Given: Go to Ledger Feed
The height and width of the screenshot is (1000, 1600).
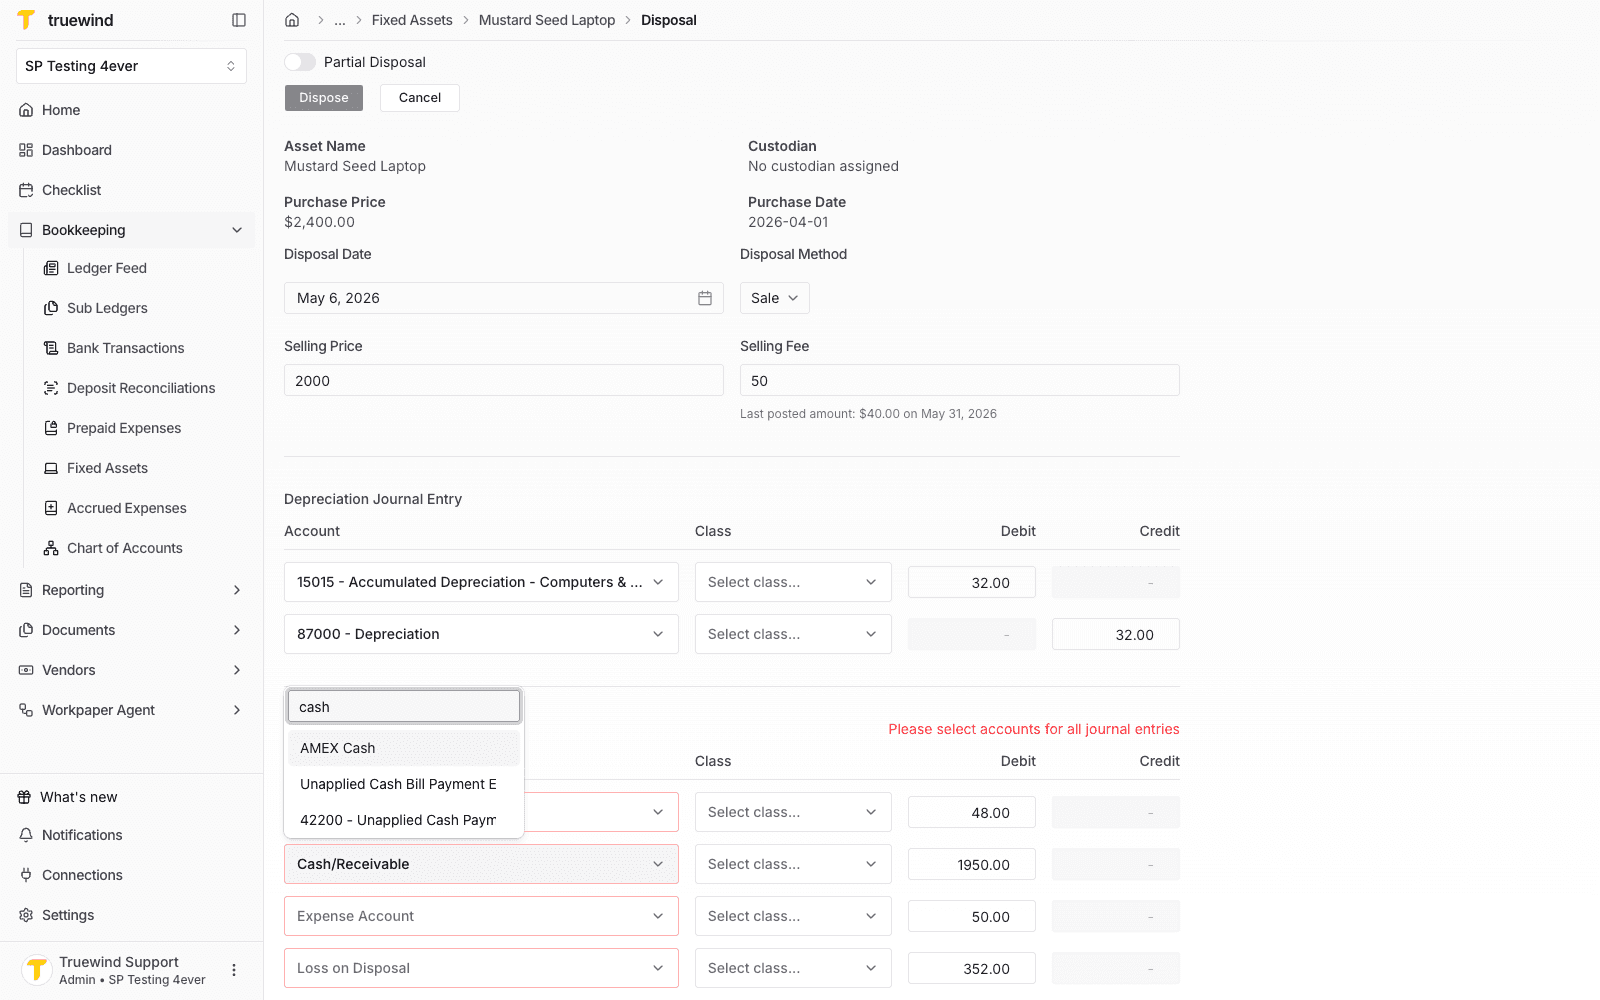Looking at the screenshot, I should point(107,268).
